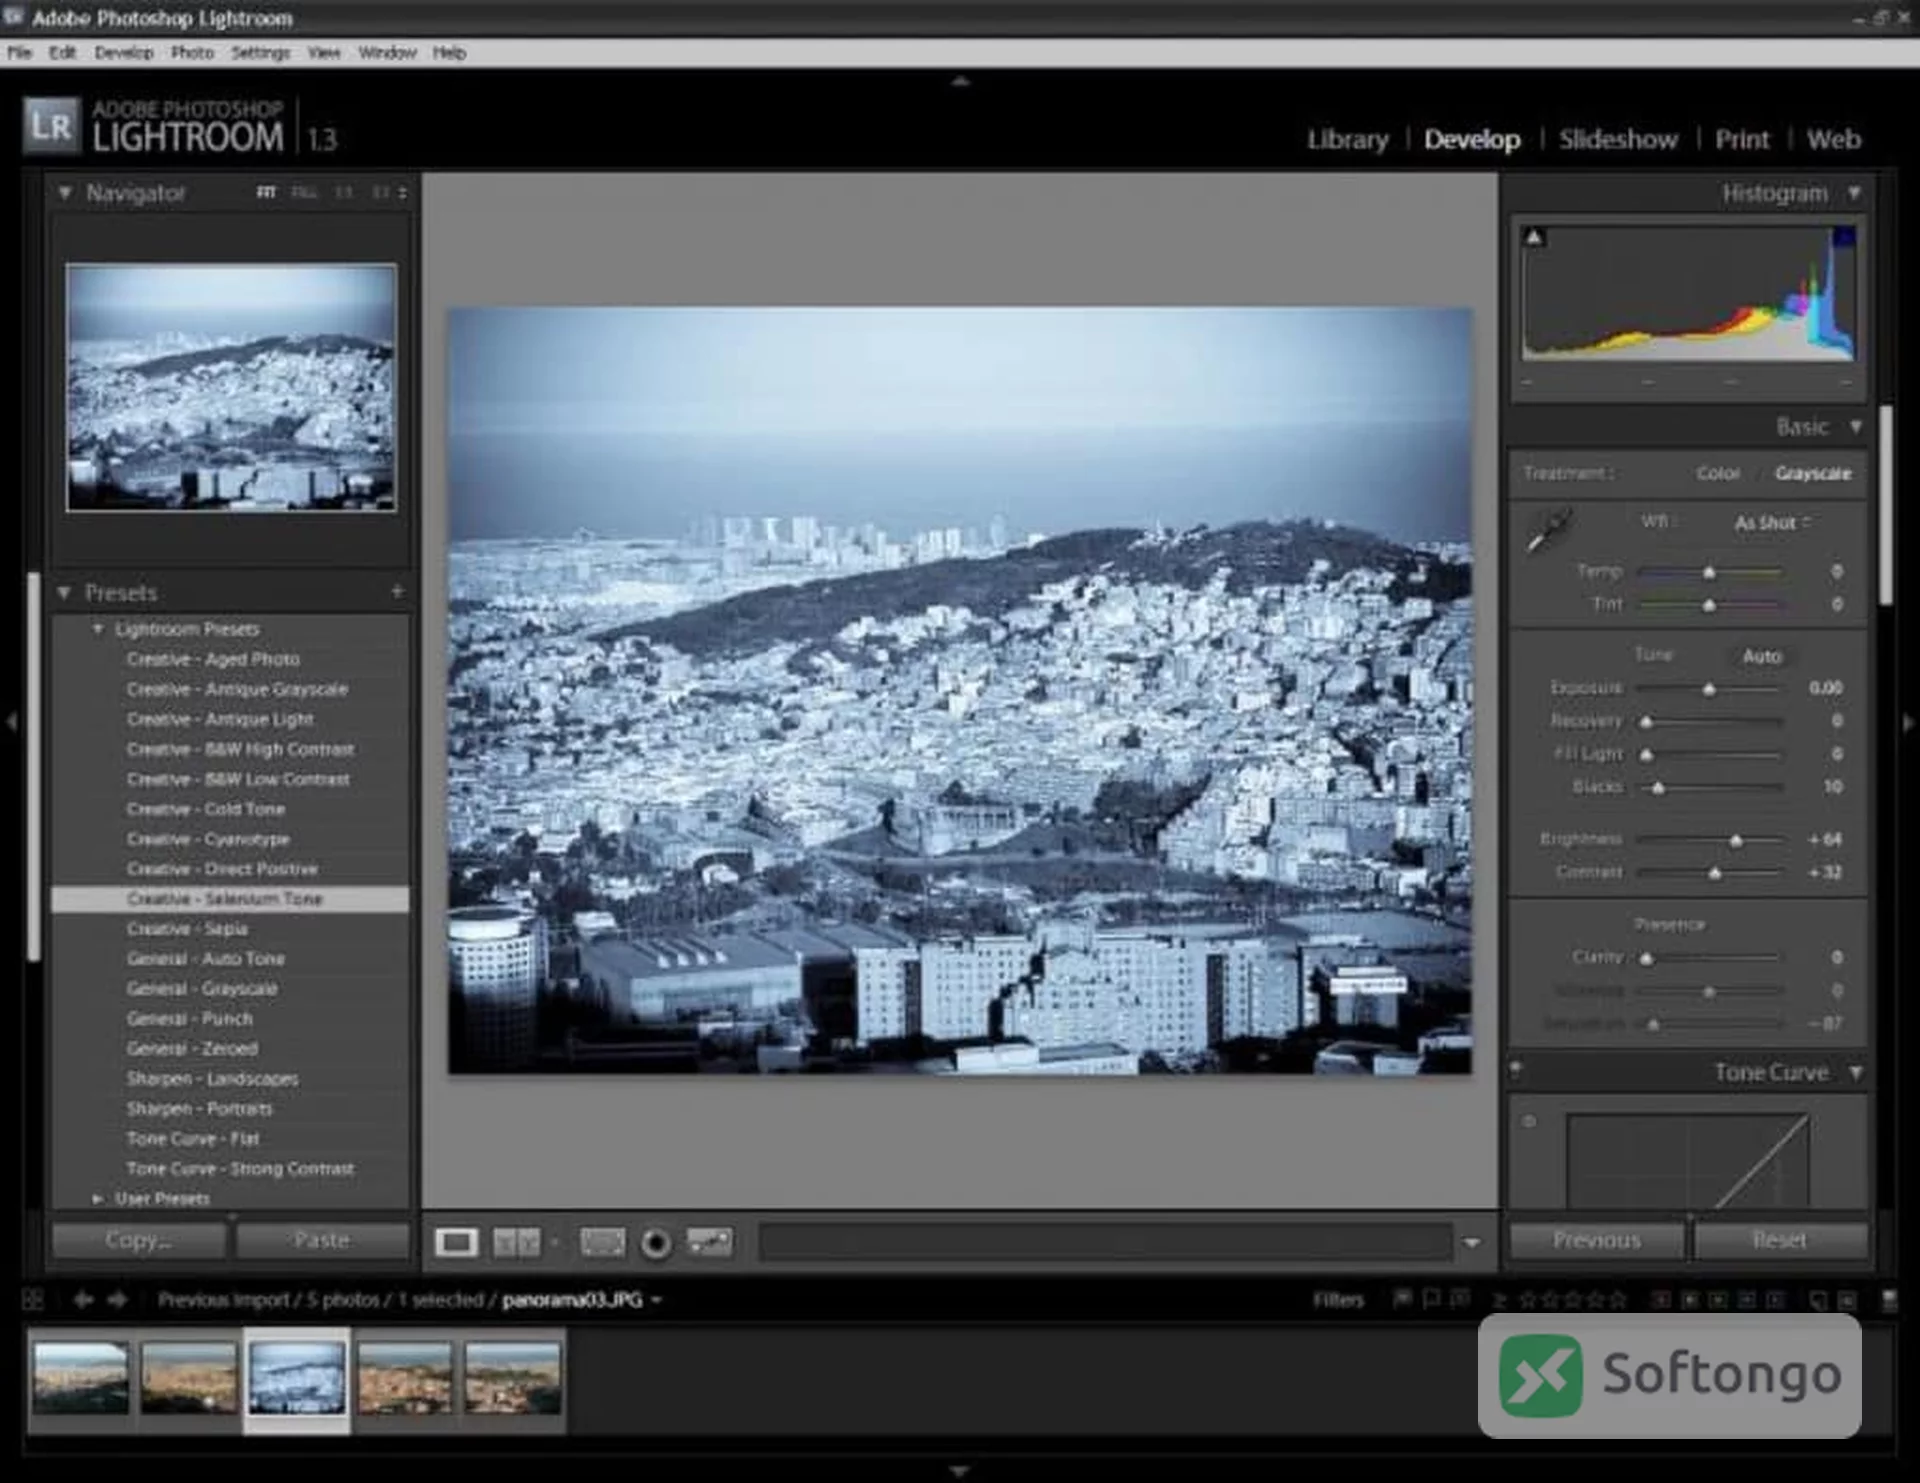Toggle shadow clipping triangle in Histogram

(x=1534, y=237)
